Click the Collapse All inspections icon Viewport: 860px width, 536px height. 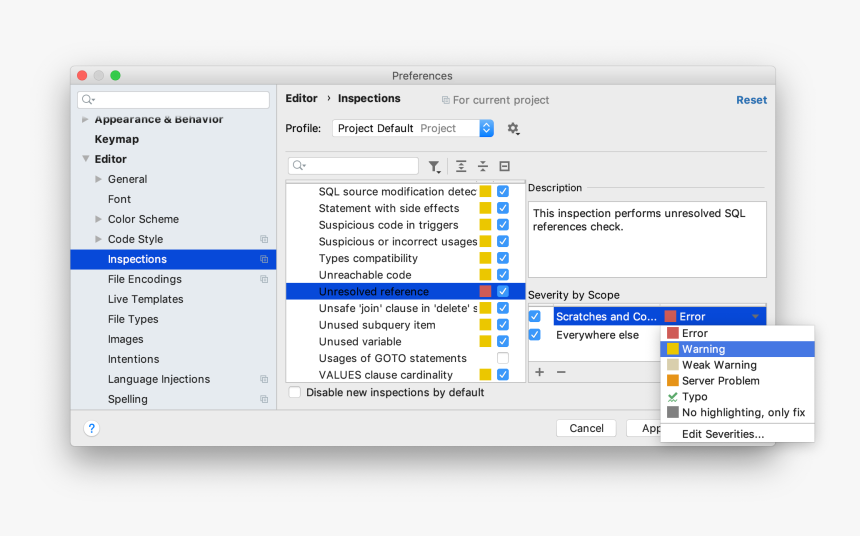pyautogui.click(x=483, y=167)
